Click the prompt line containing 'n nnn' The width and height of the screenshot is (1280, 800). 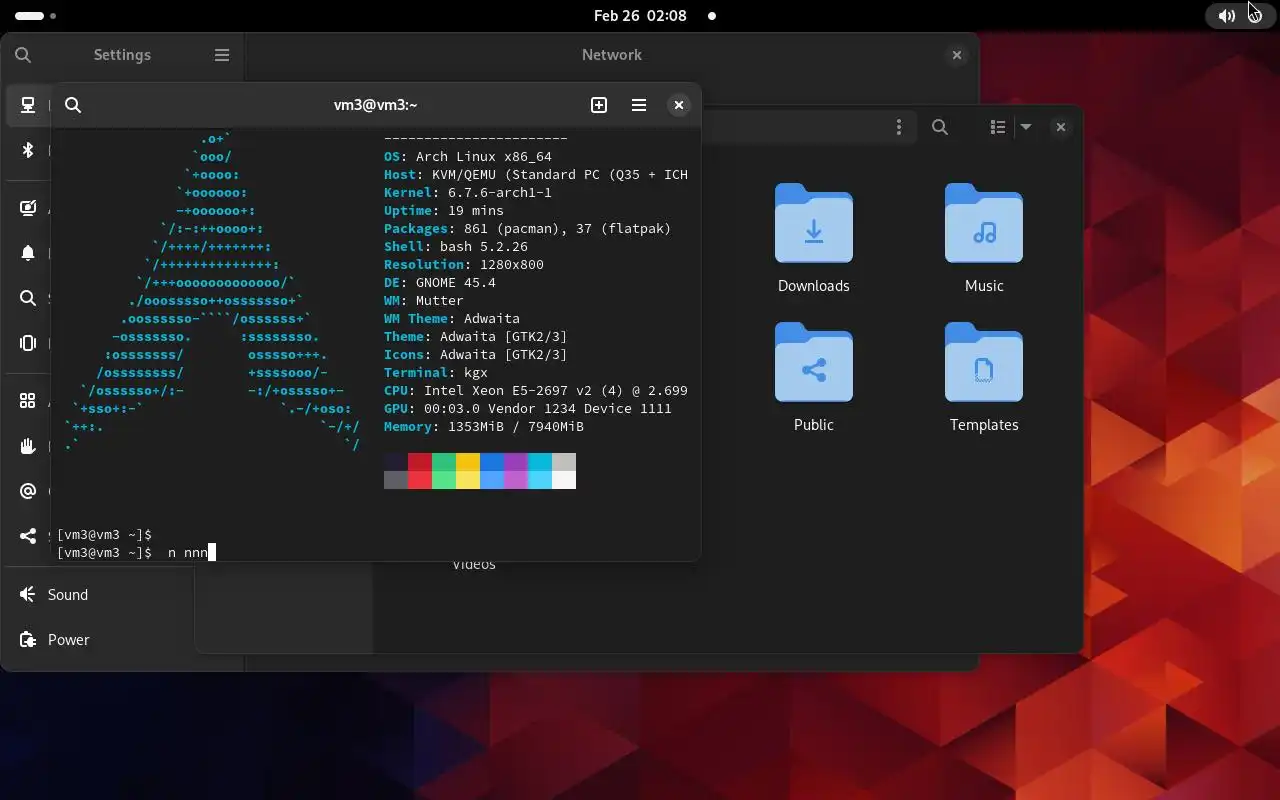pyautogui.click(x=136, y=553)
